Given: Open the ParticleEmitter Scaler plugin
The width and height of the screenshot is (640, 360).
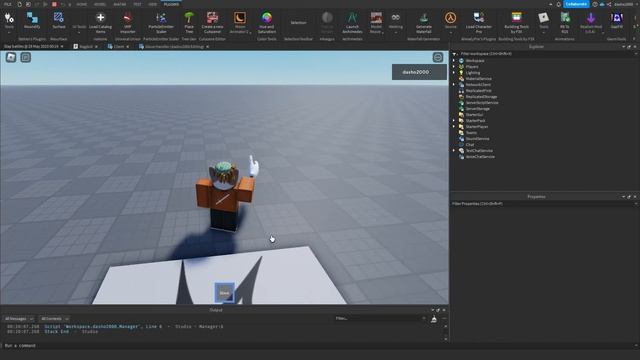Looking at the screenshot, I should [161, 22].
